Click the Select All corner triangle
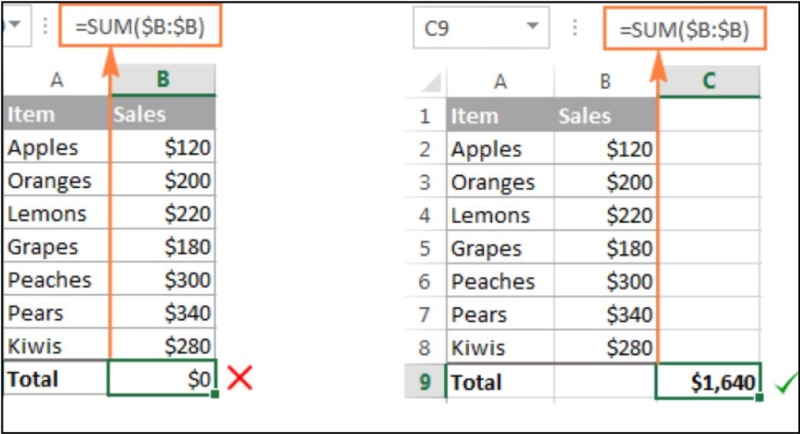The width and height of the screenshot is (800, 434). pyautogui.click(x=427, y=82)
